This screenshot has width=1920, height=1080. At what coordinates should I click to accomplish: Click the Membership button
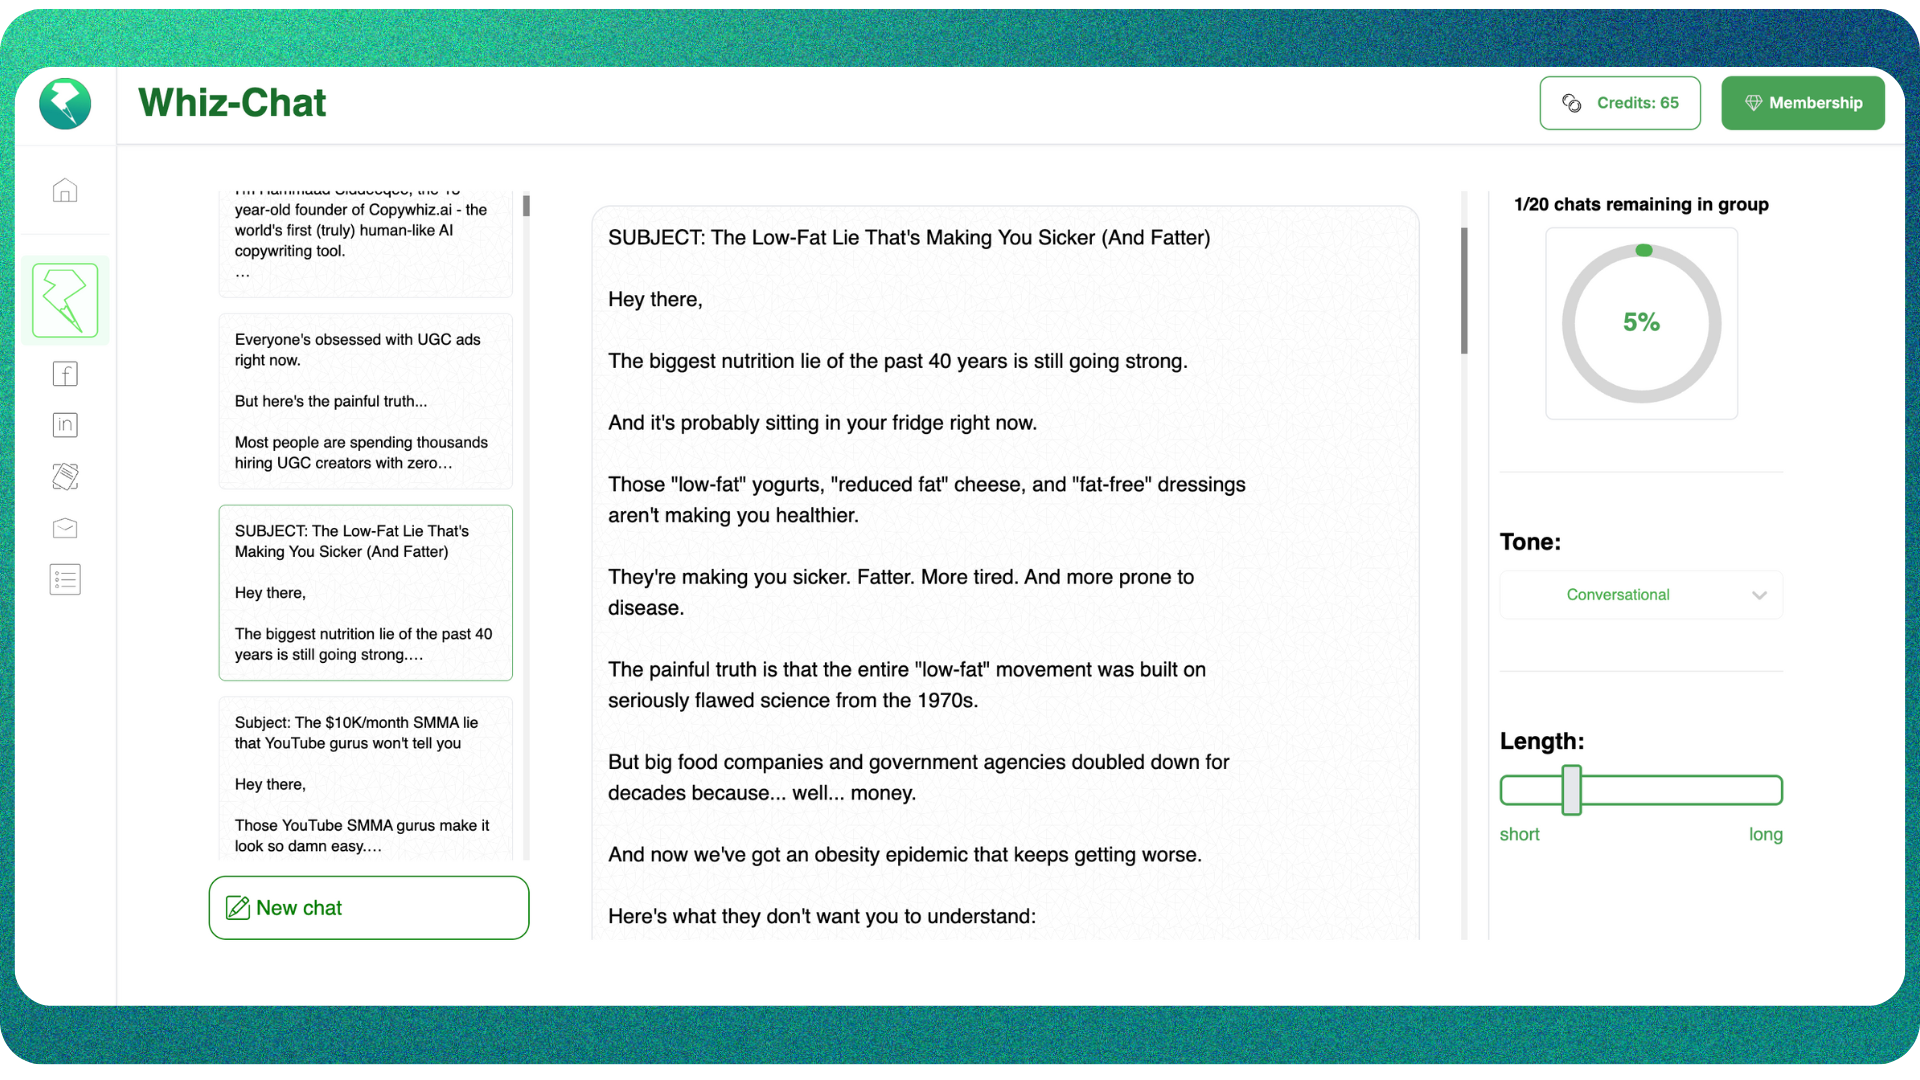click(x=1802, y=103)
